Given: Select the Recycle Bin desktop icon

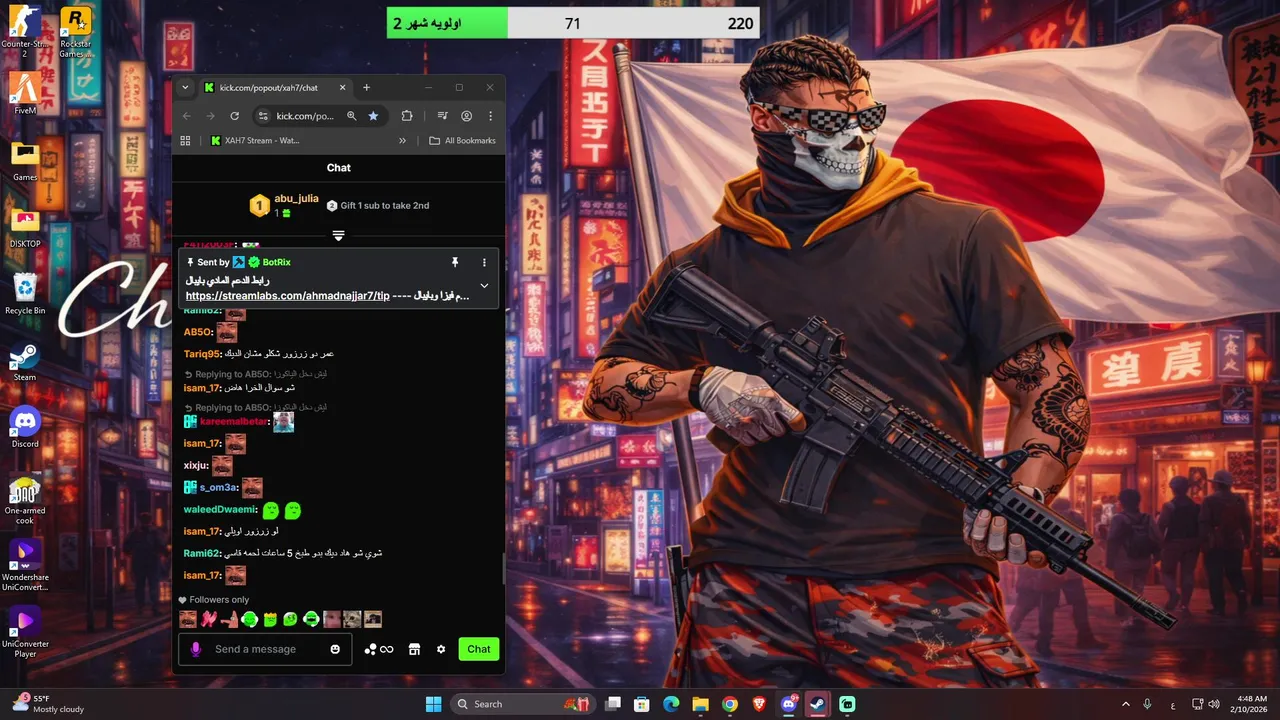Looking at the screenshot, I should pyautogui.click(x=25, y=295).
